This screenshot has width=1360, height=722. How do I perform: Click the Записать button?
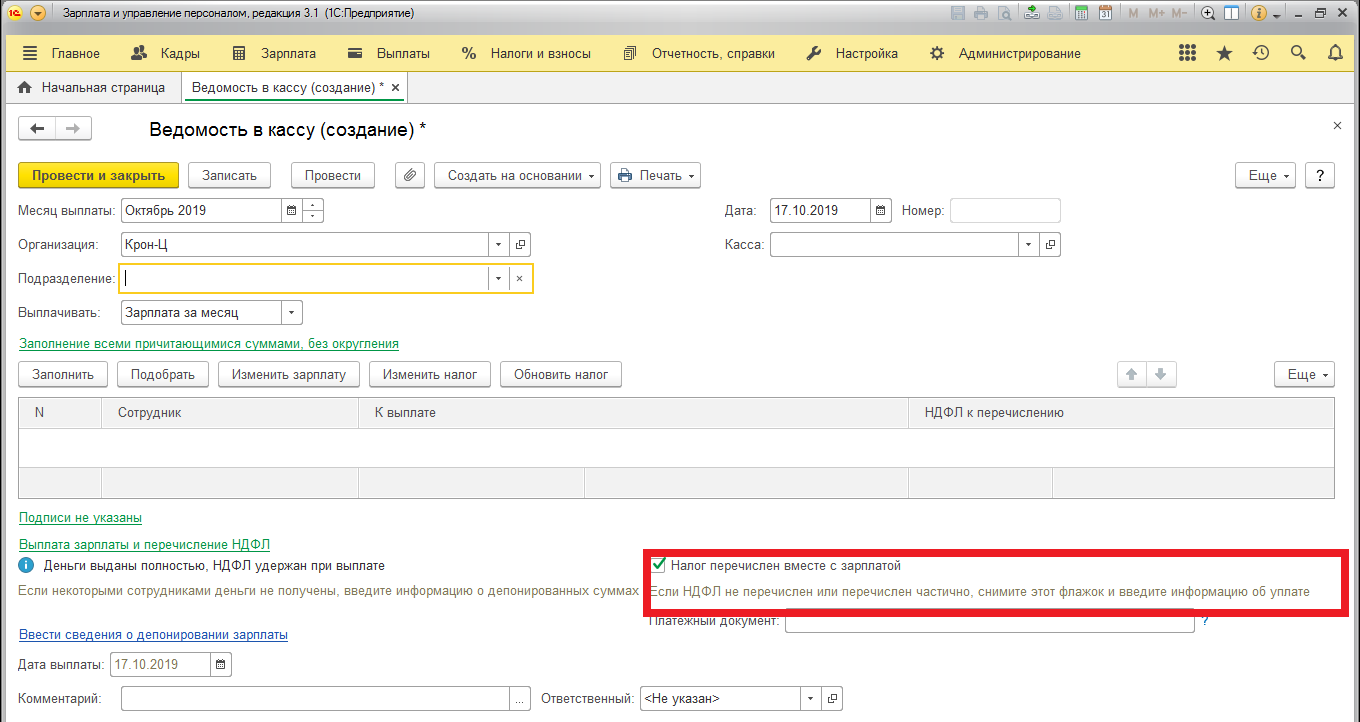229,175
